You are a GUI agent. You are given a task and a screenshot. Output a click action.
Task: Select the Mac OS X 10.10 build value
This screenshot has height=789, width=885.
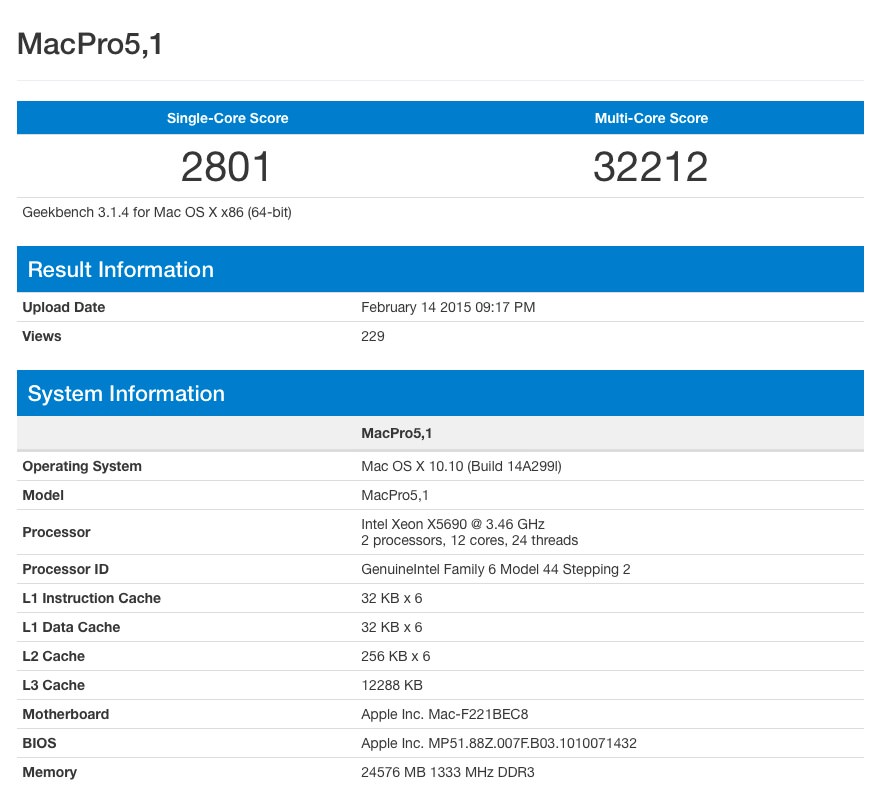click(462, 466)
